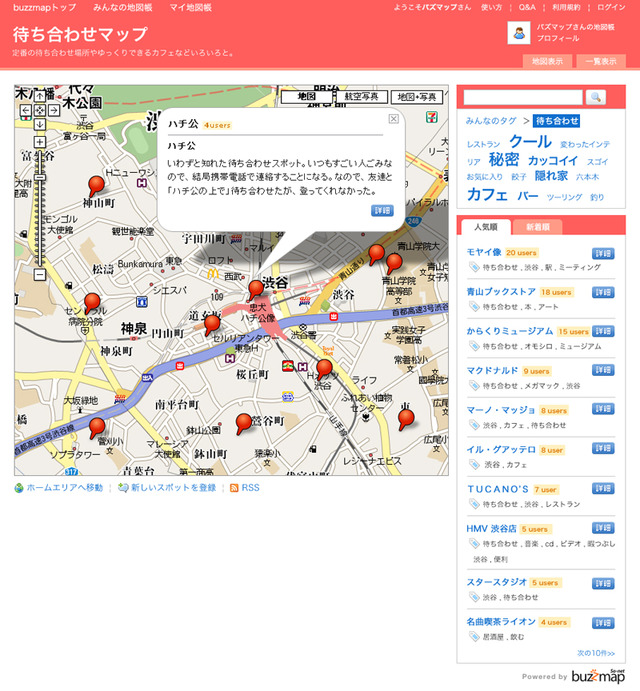Switch map to 航空写真 view

tap(361, 97)
